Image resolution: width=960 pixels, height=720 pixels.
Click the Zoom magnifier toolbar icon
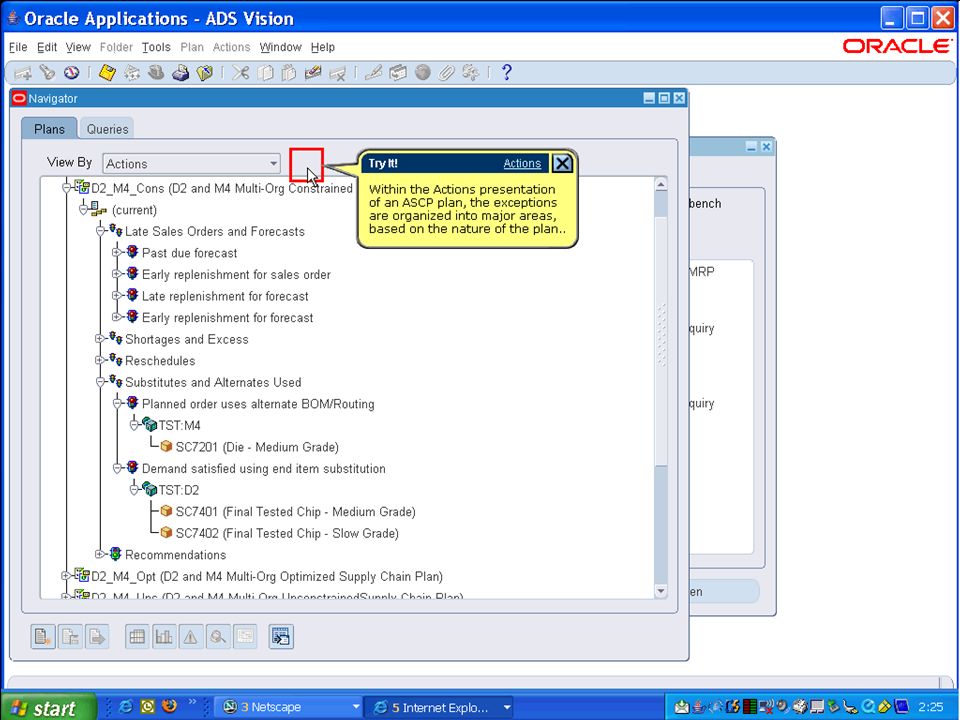pyautogui.click(x=397, y=73)
